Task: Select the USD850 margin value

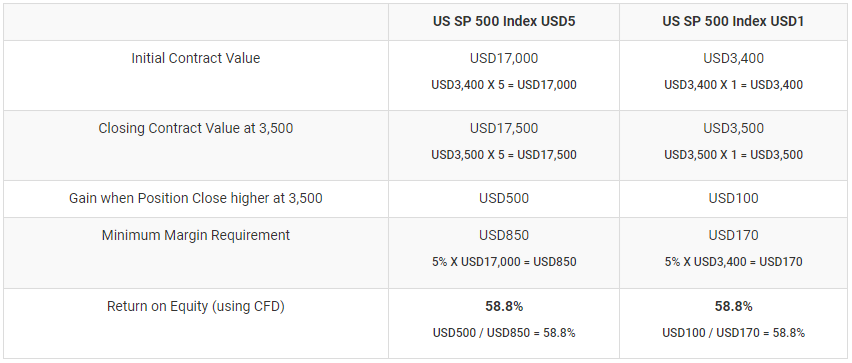Action: pos(504,235)
